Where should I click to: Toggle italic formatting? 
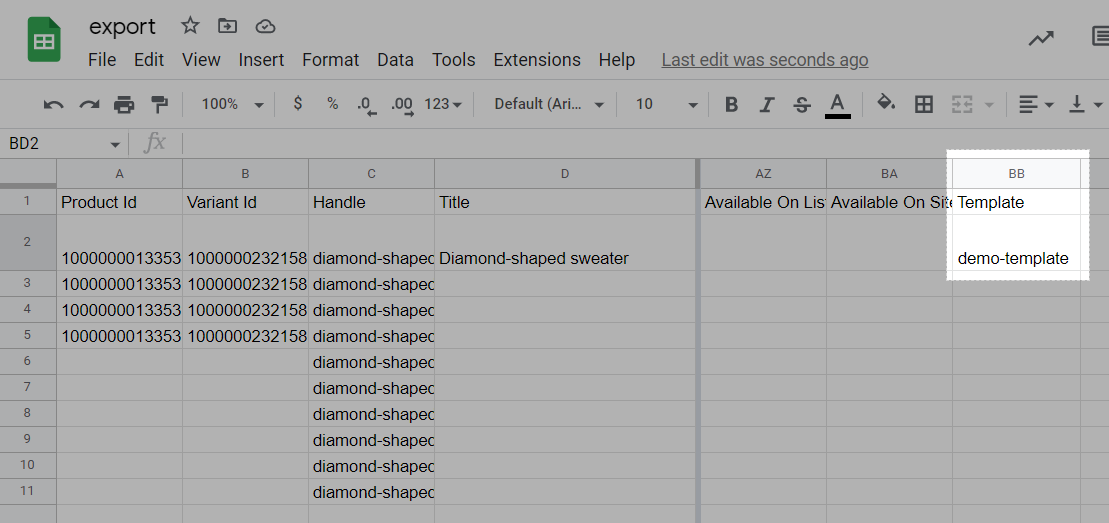tap(767, 105)
